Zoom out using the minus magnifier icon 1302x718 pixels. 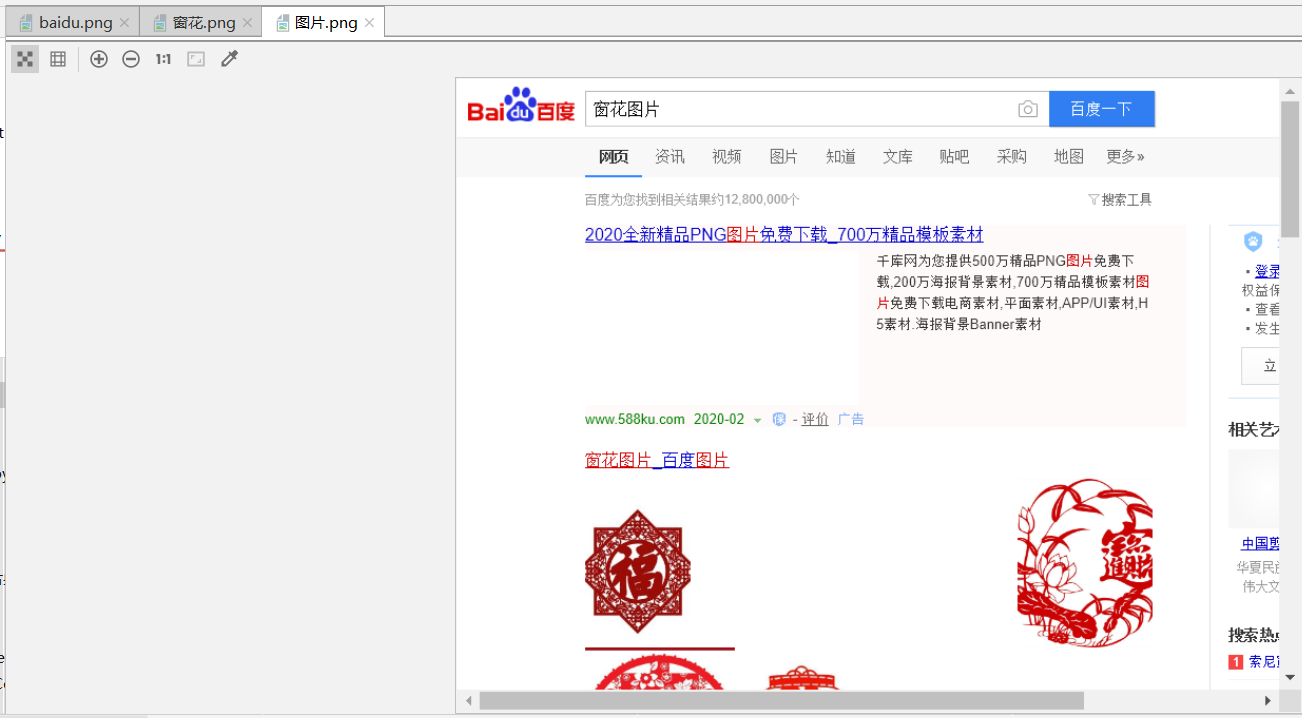pos(131,59)
